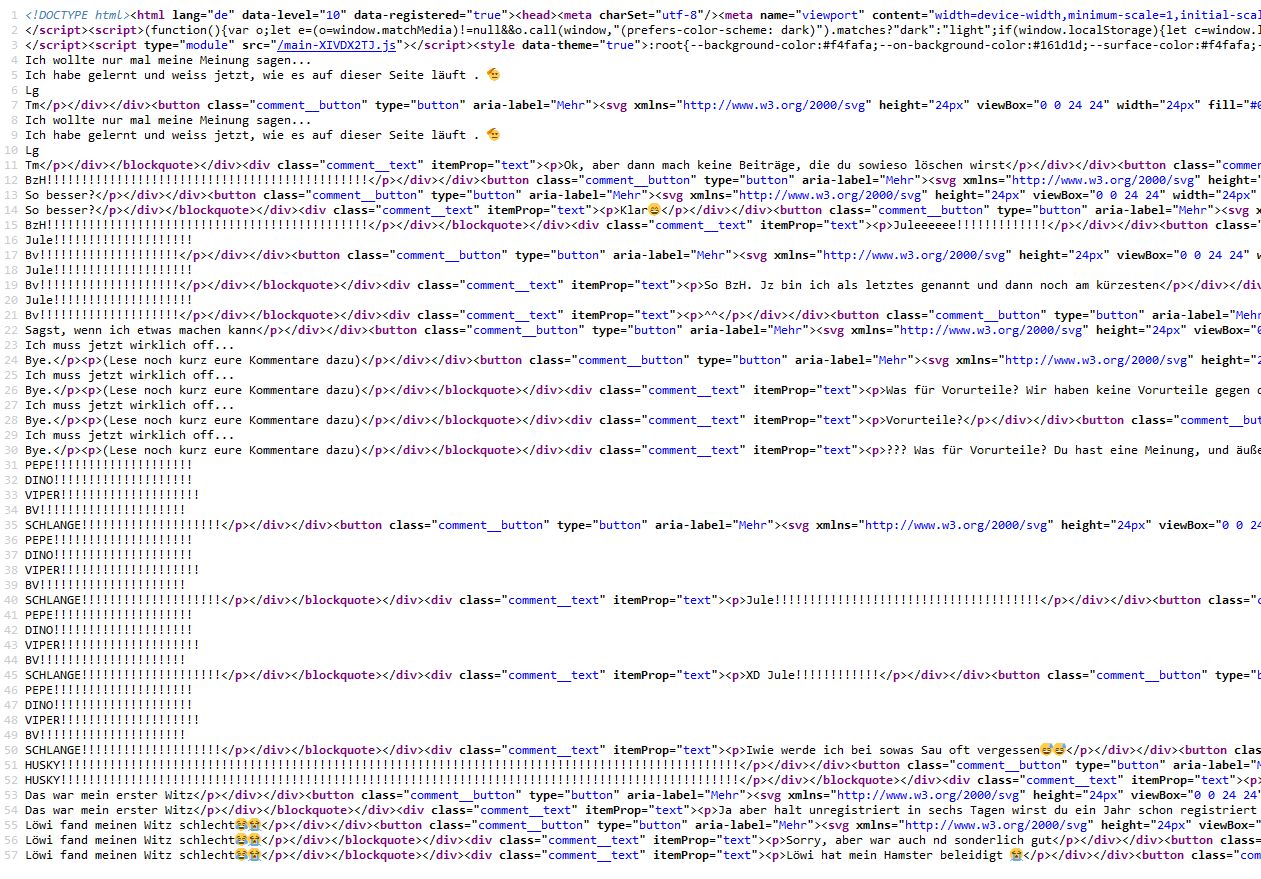Click line number 57 in the gutter
Screen dimensions: 1261x879
(10, 855)
